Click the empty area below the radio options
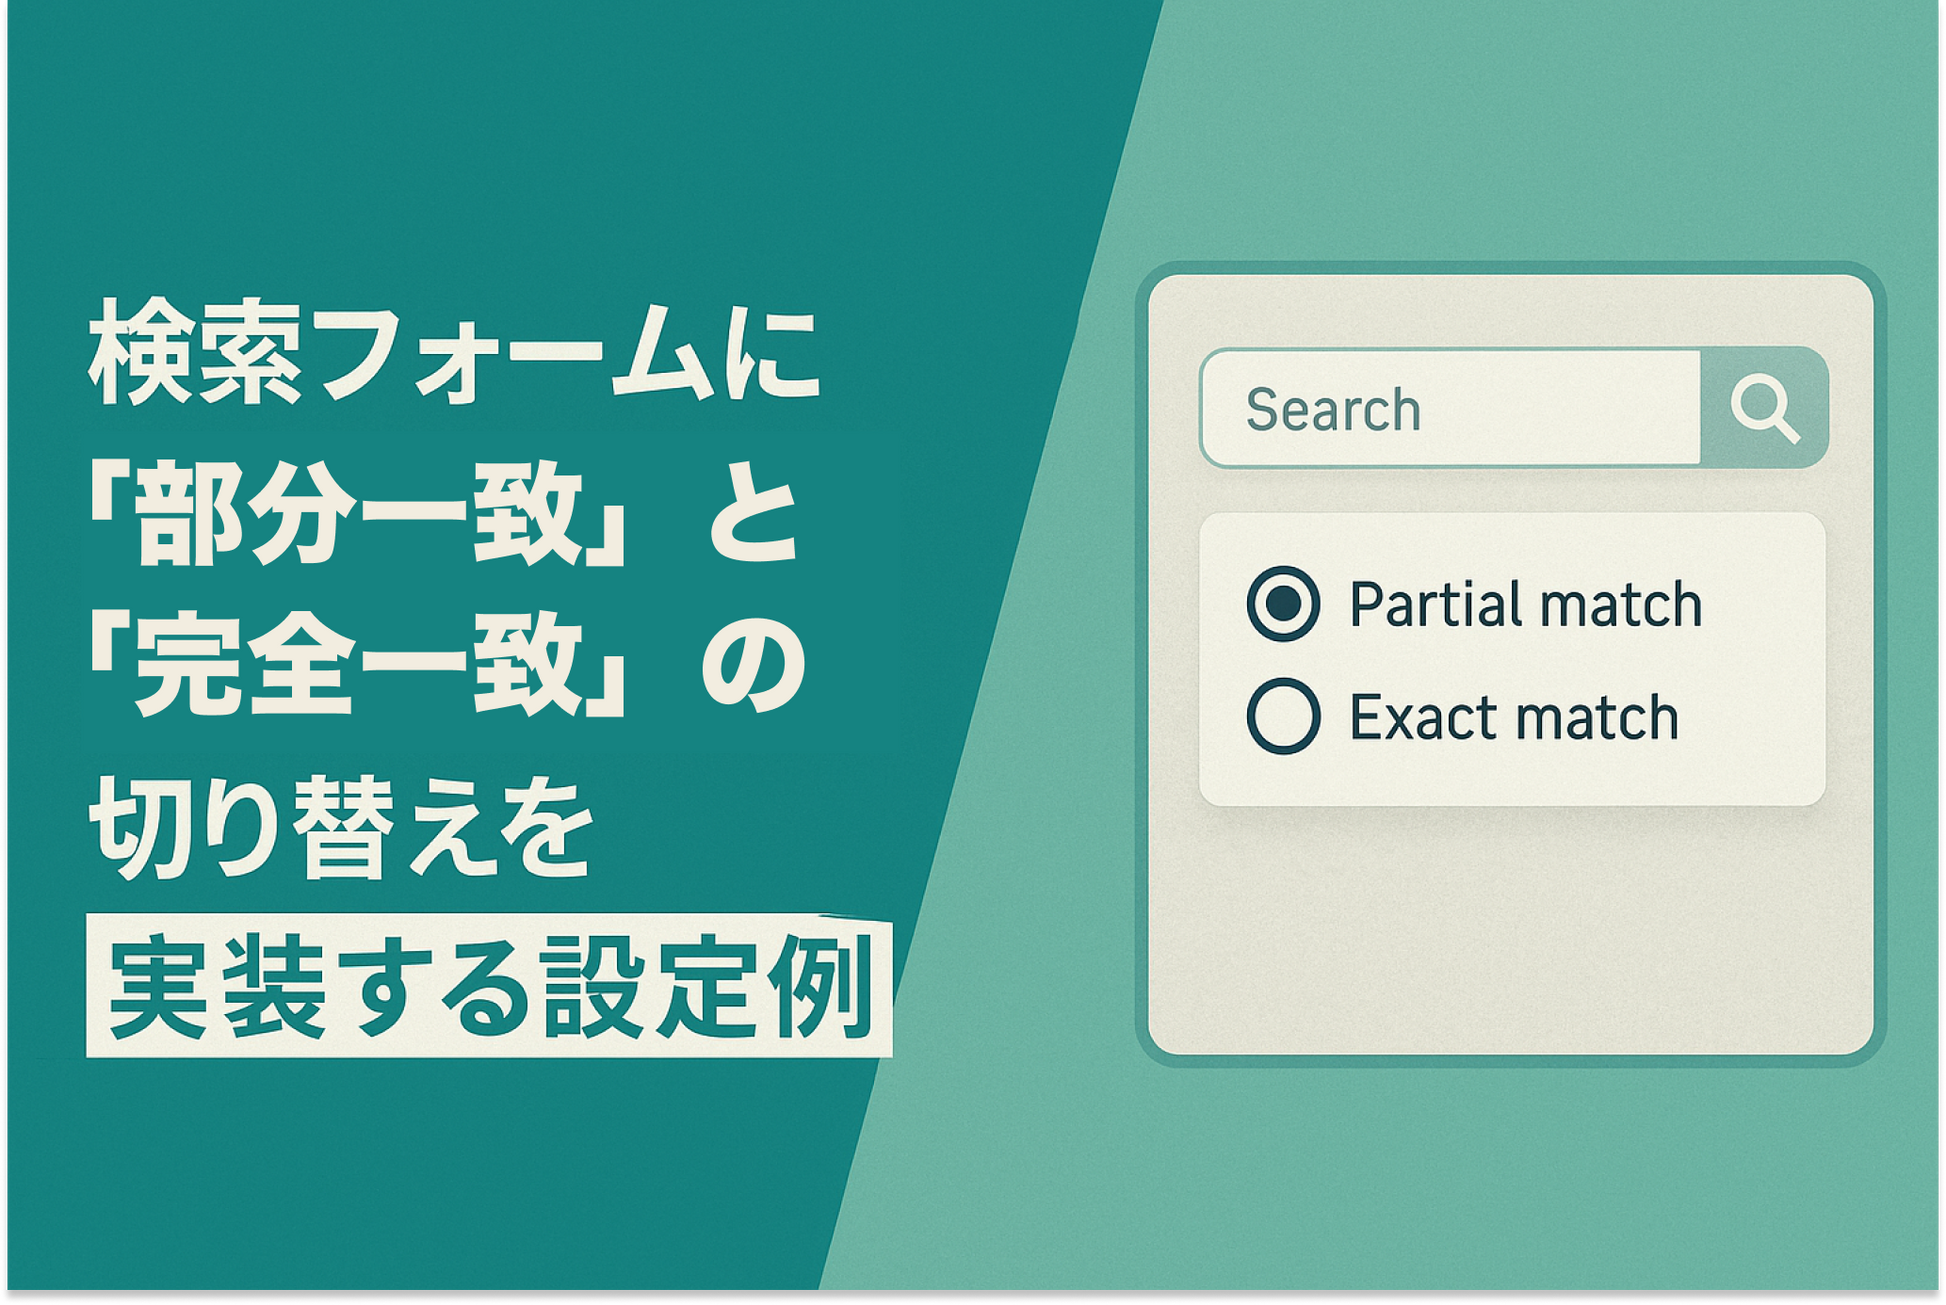 [1510, 930]
